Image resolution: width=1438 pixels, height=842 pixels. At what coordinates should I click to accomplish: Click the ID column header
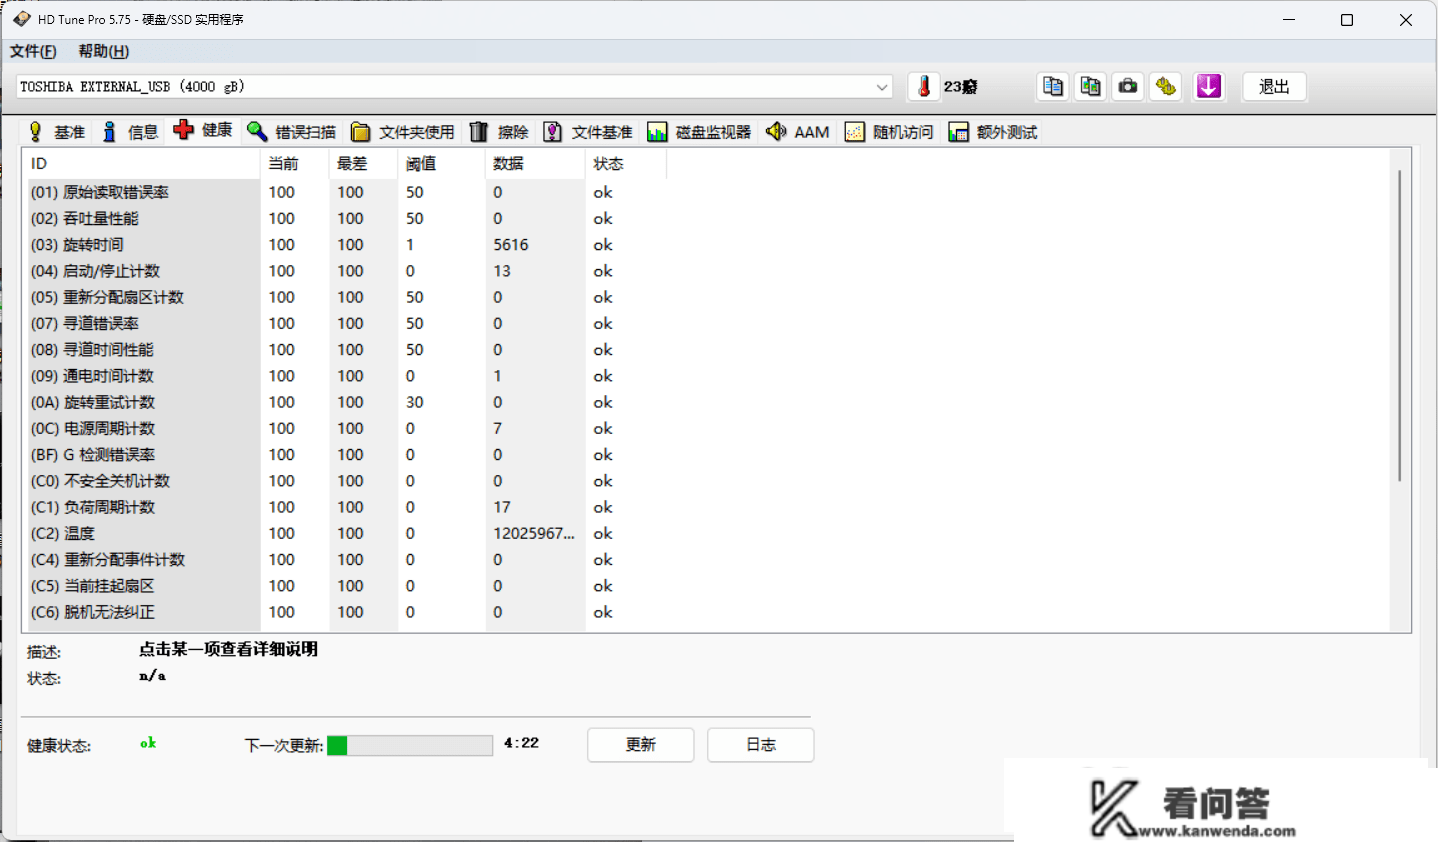pyautogui.click(x=142, y=164)
